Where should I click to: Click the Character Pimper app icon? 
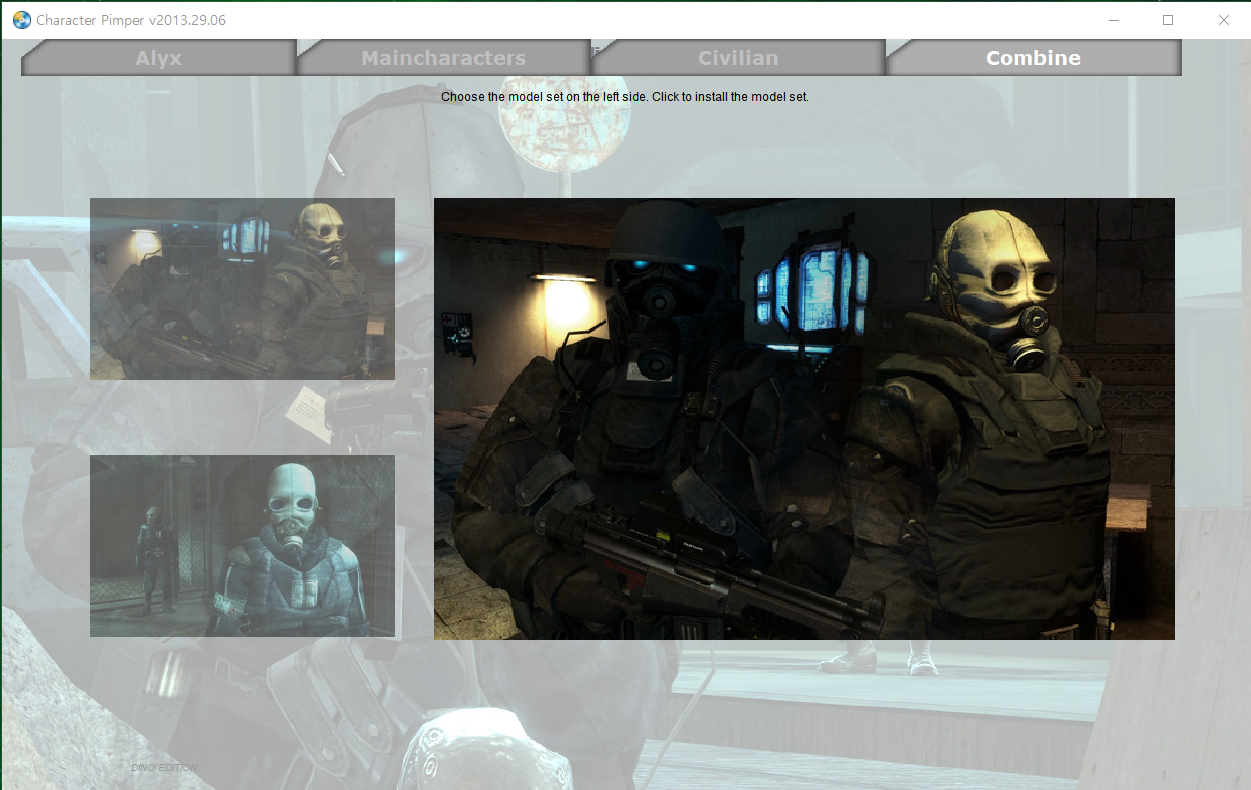coord(21,20)
